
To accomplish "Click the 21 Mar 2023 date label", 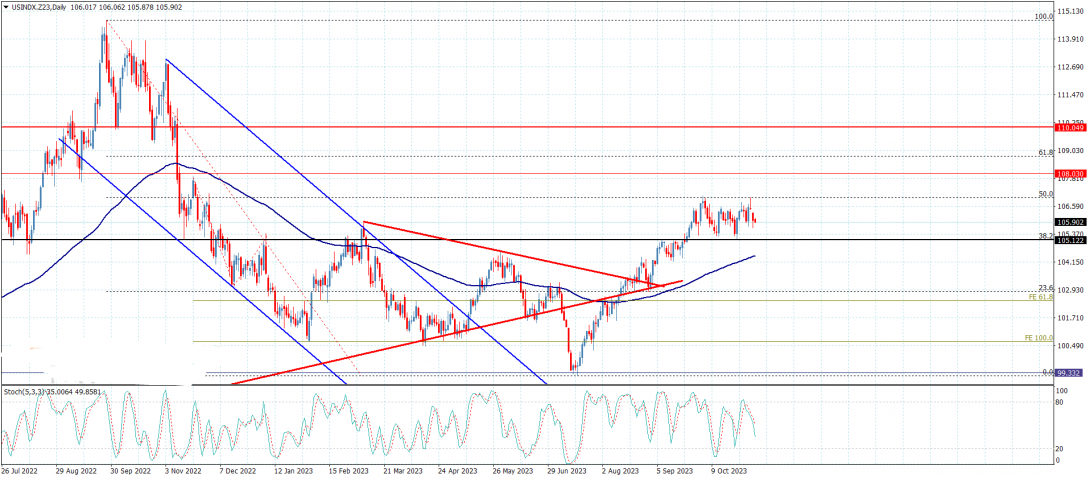I will point(405,471).
